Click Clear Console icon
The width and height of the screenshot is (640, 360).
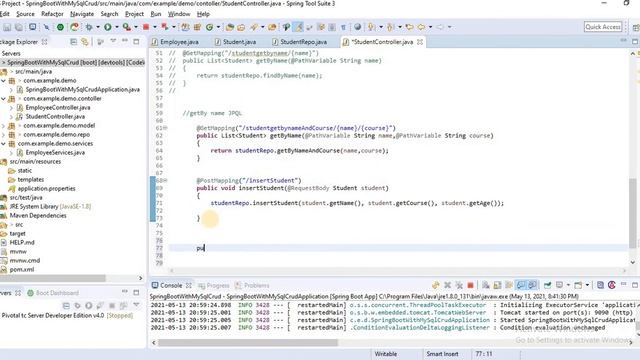point(486,285)
